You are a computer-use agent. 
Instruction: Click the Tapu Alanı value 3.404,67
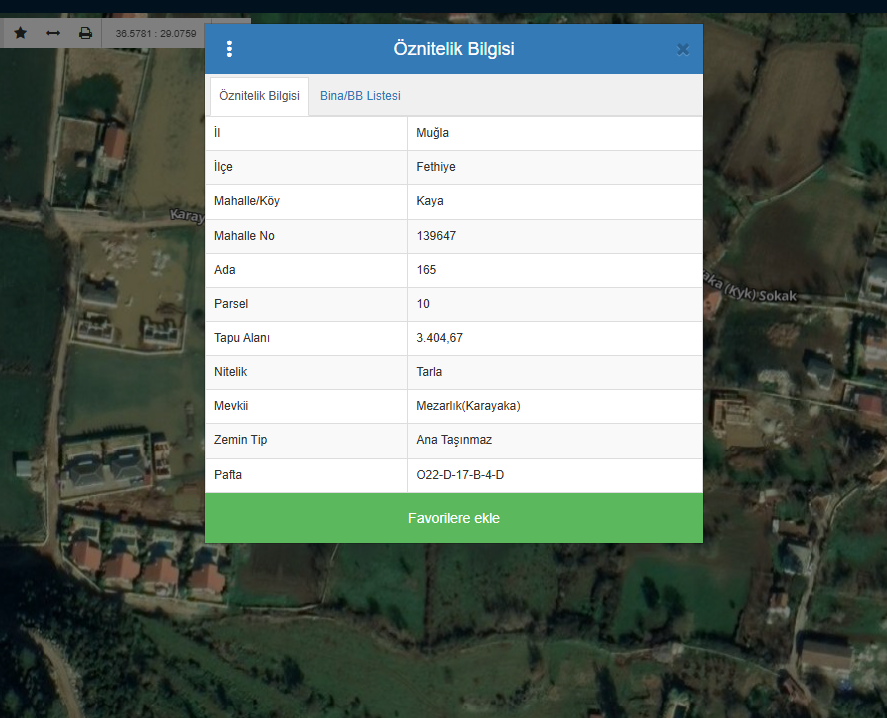(x=440, y=338)
